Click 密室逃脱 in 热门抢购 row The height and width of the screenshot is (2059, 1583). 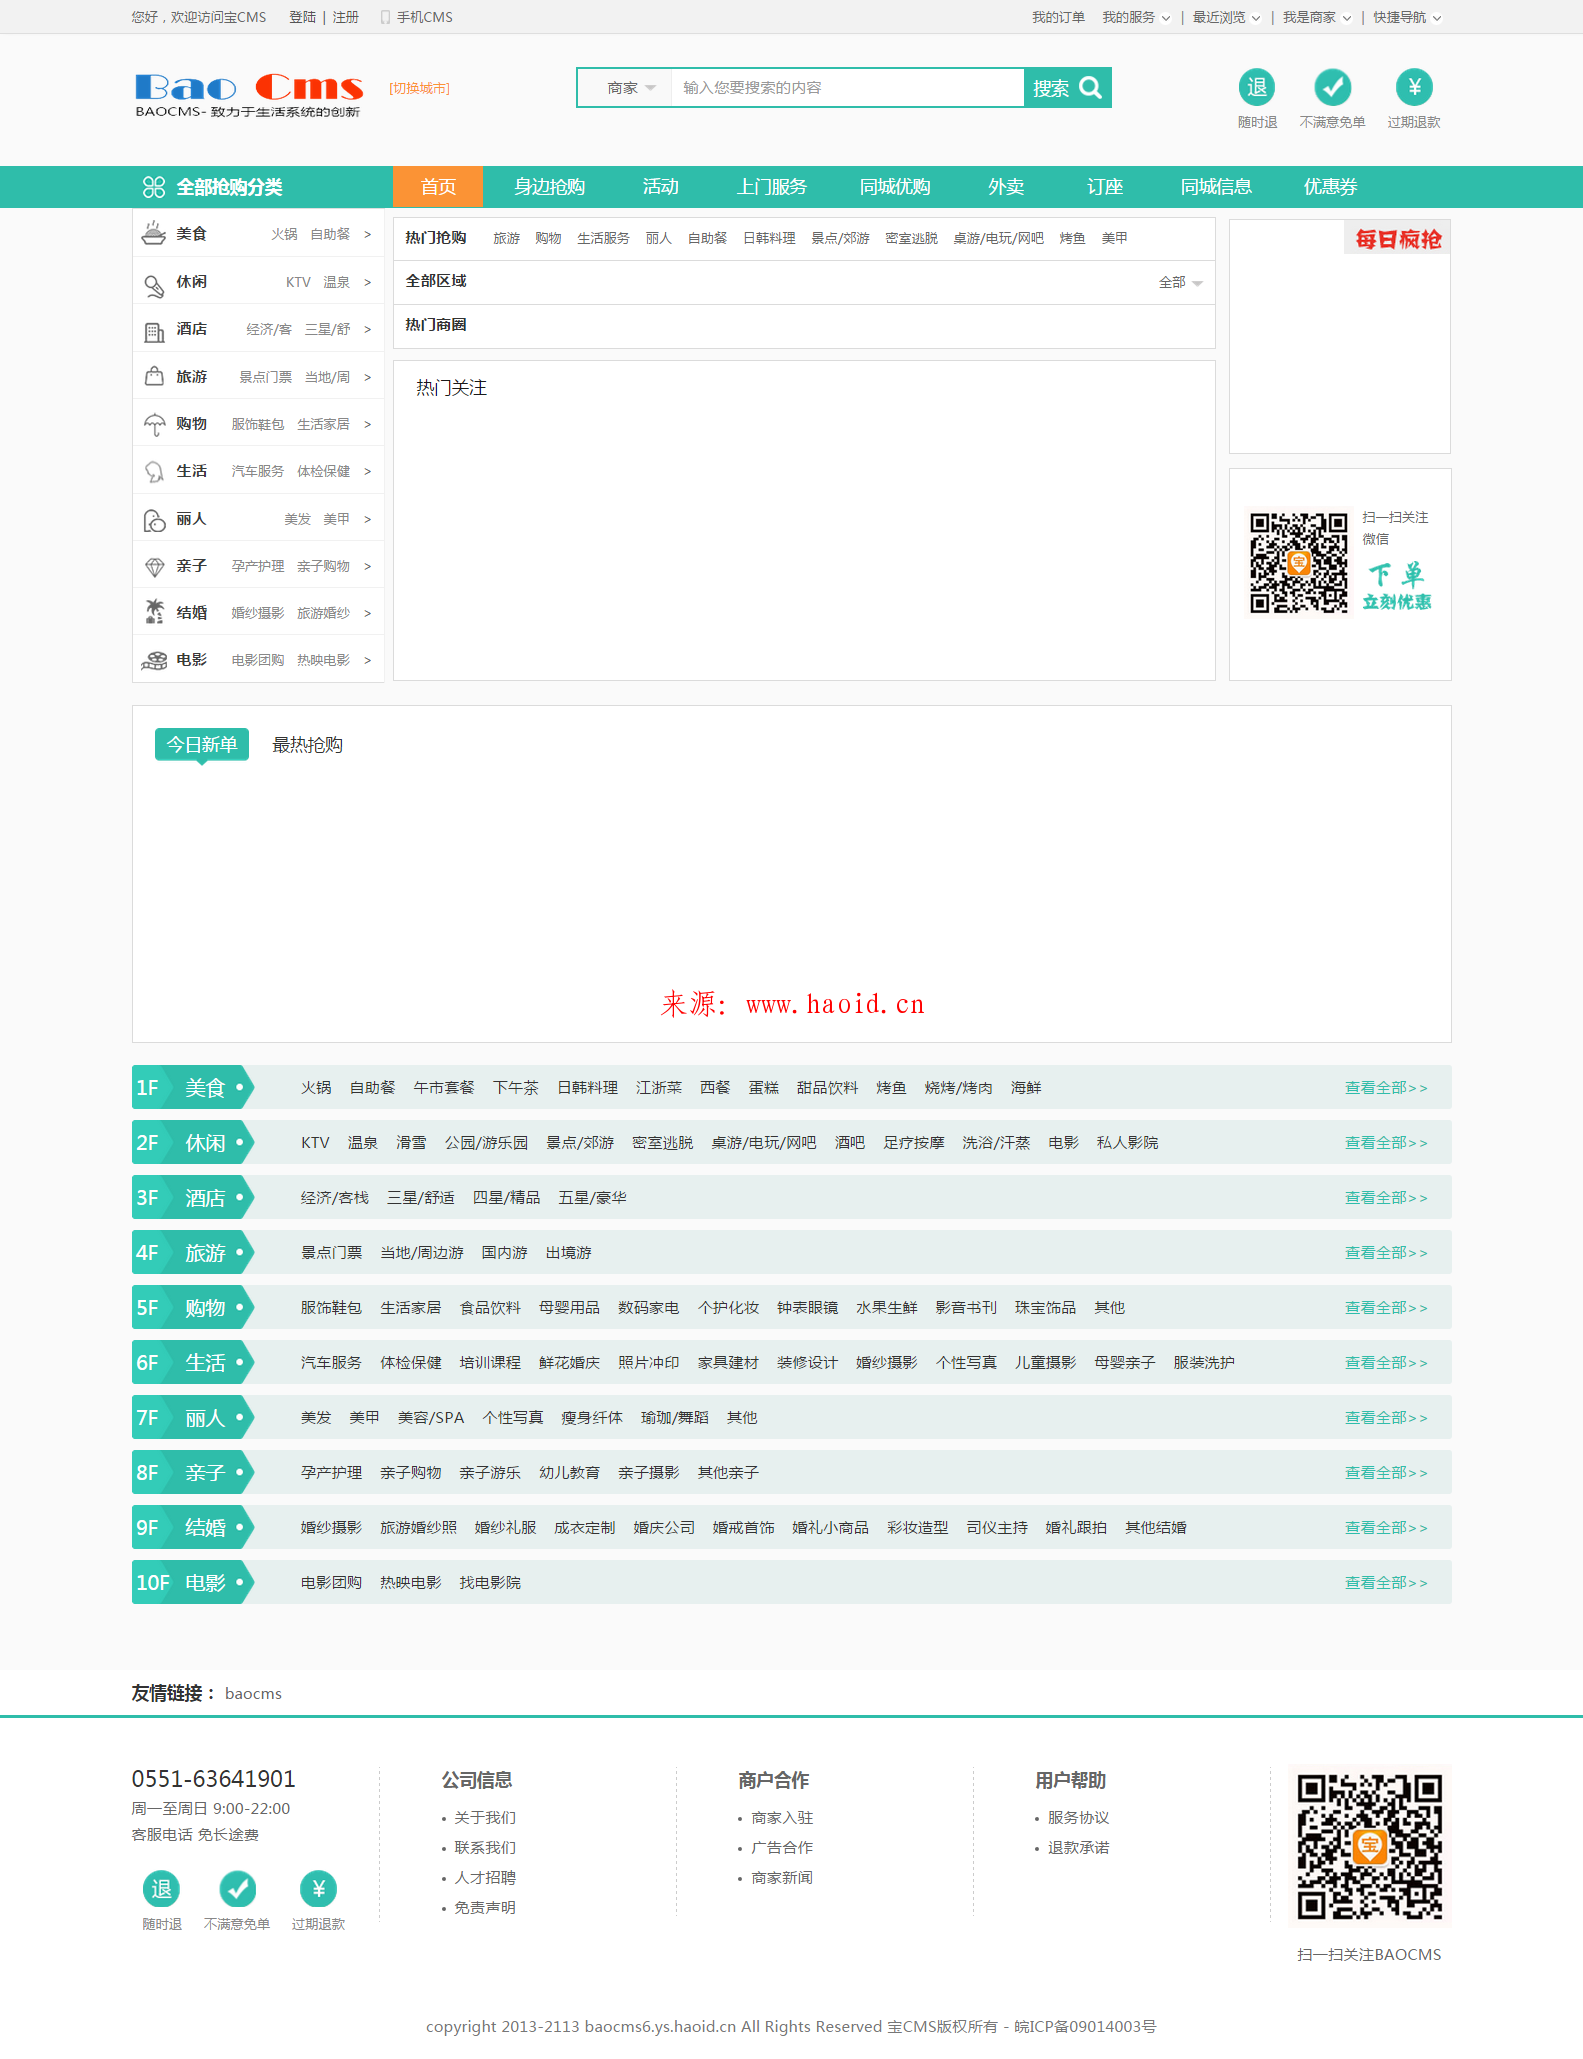point(911,238)
